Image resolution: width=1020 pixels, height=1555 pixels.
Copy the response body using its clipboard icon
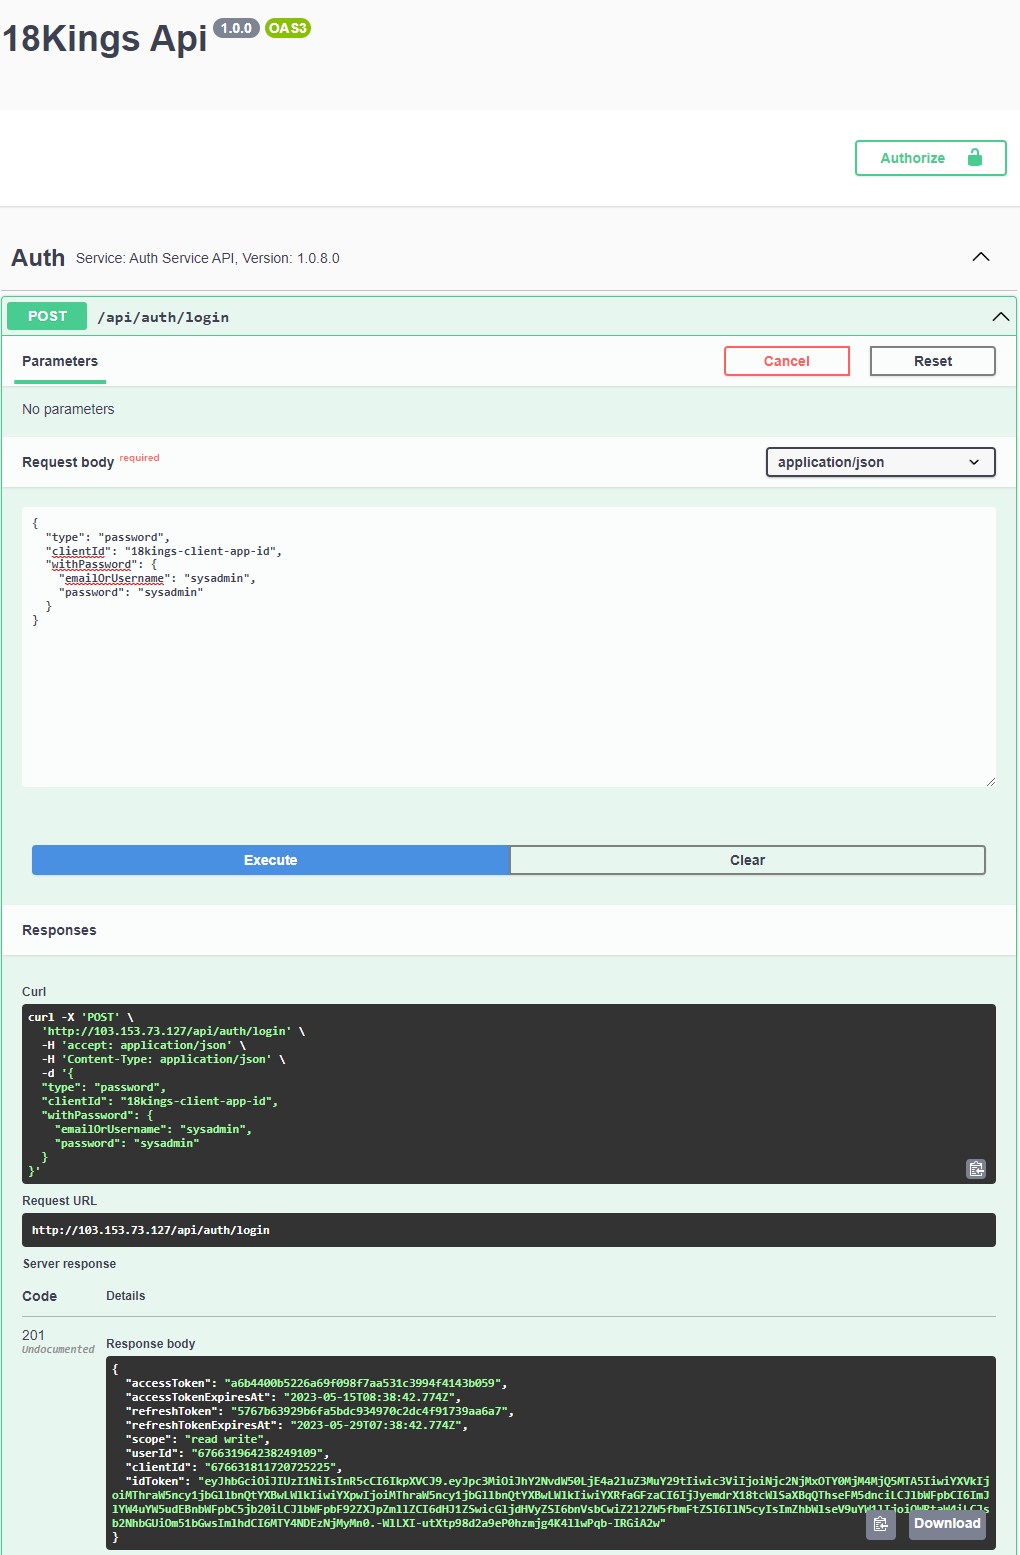881,1524
